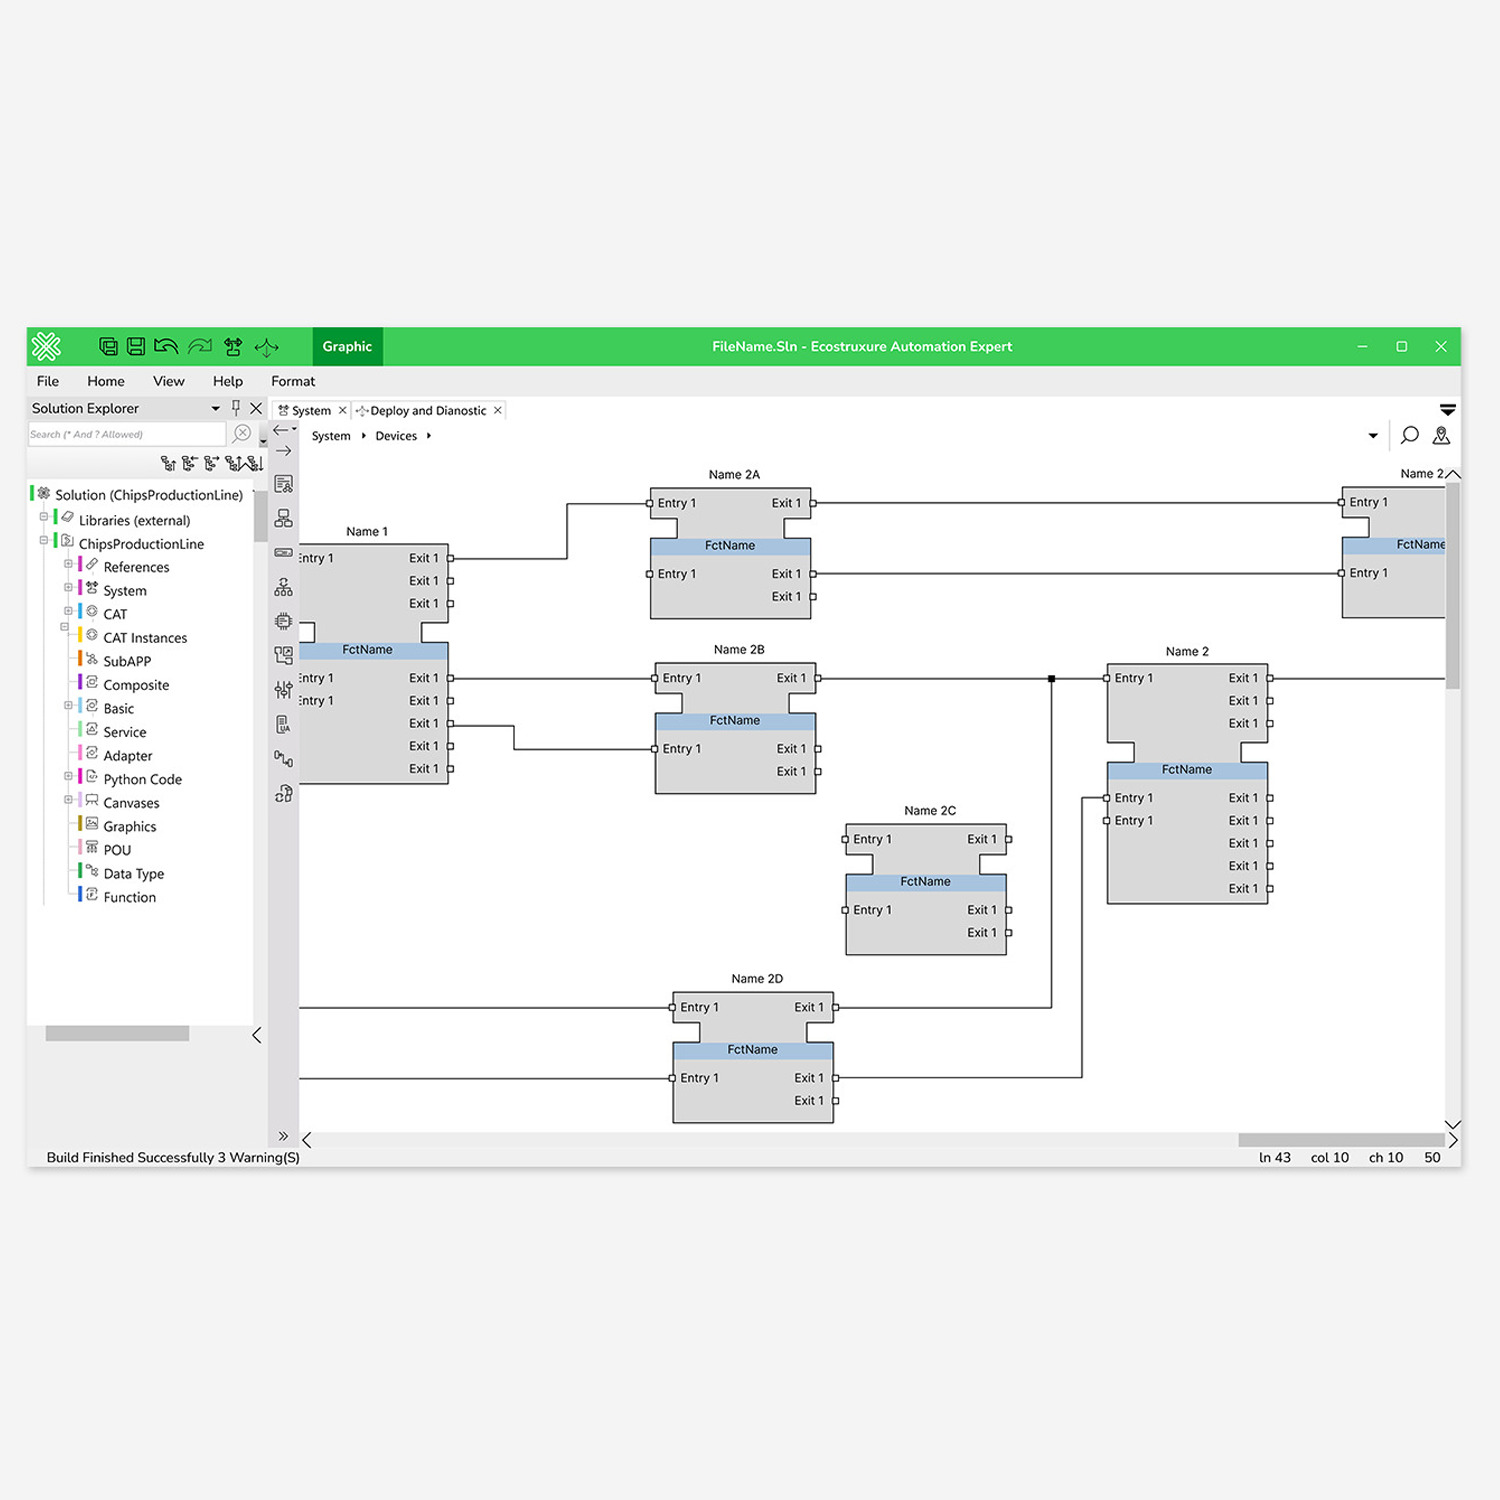This screenshot has height=1500, width=1500.
Task: Click Devices in the breadcrumb path
Action: coord(396,436)
